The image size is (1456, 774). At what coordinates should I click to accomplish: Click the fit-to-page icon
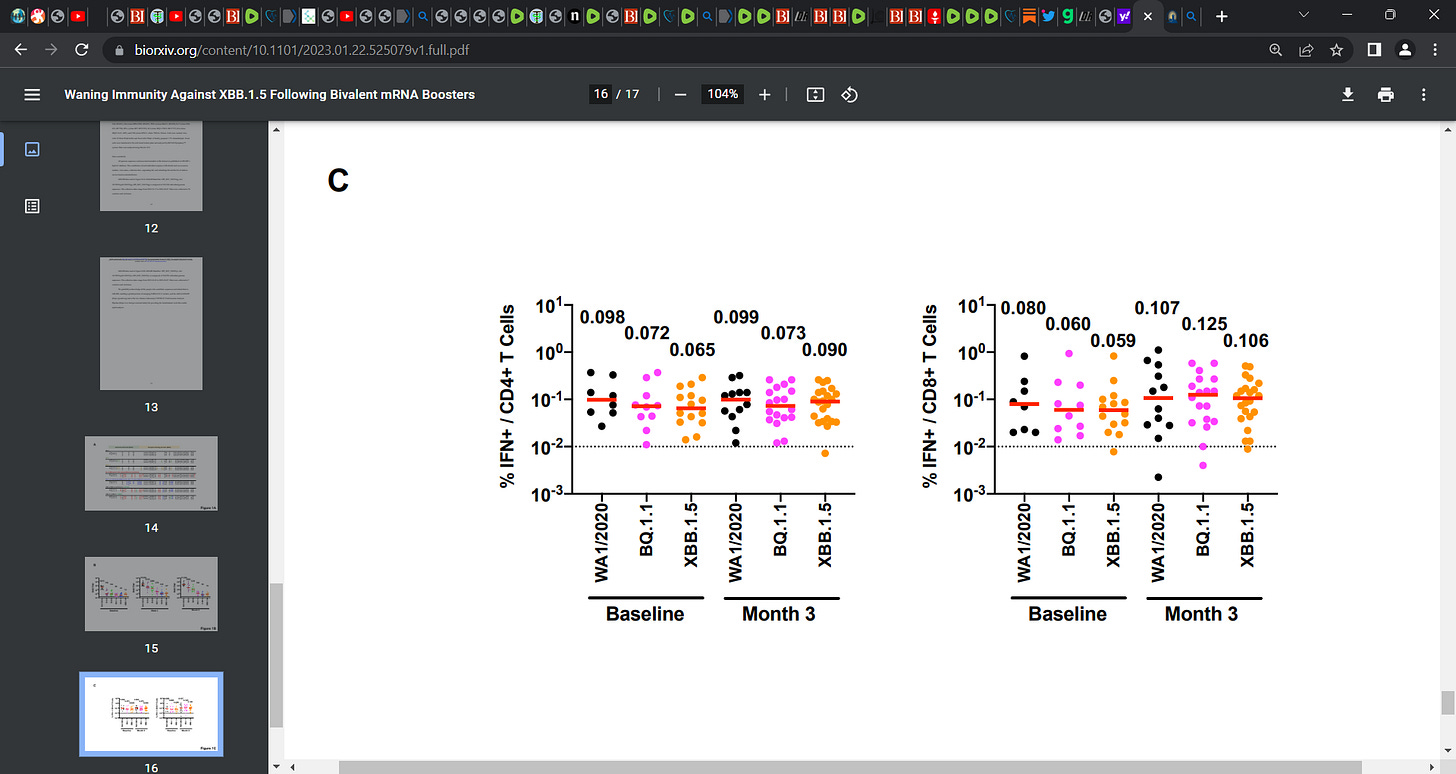[814, 94]
